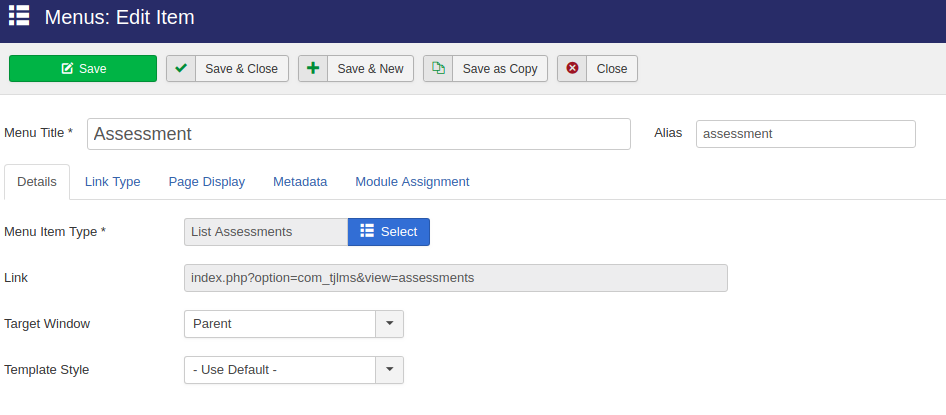Click the green Save button
Screen dimensions: 946x415
pos(83,69)
